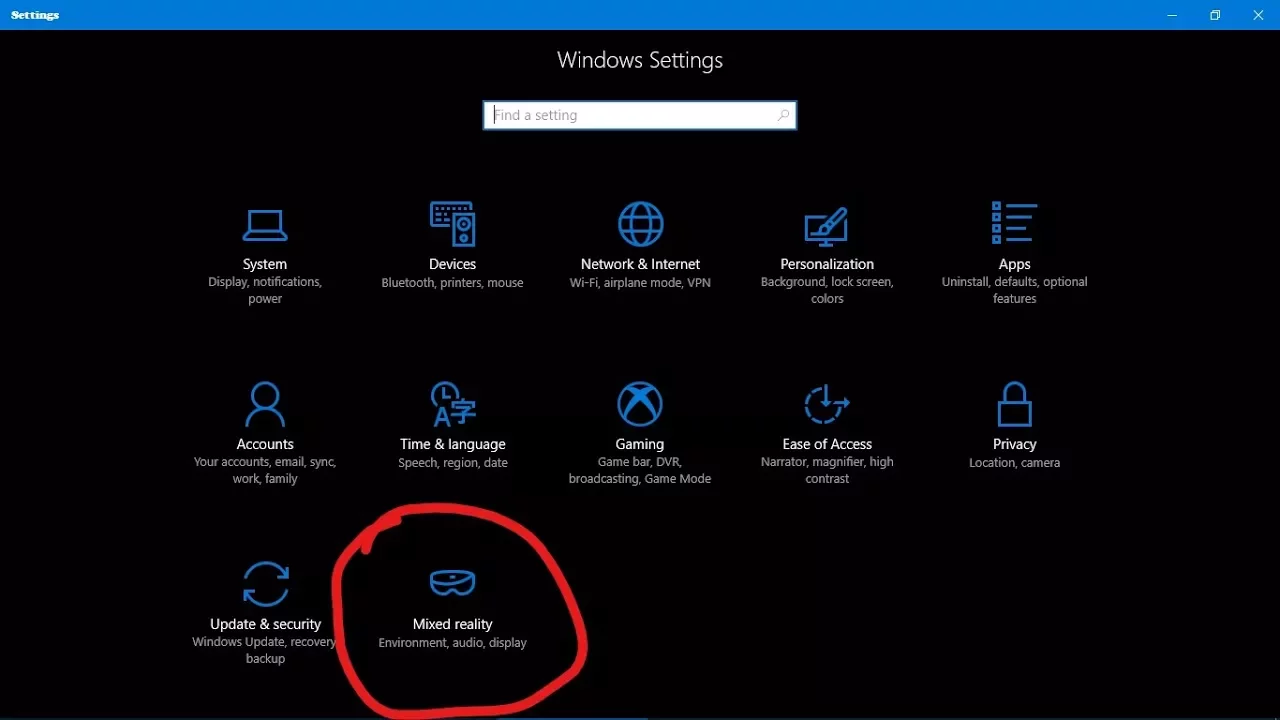The image size is (1280, 720).
Task: Open the Personalization paintbrush icon
Action: pyautogui.click(x=827, y=227)
